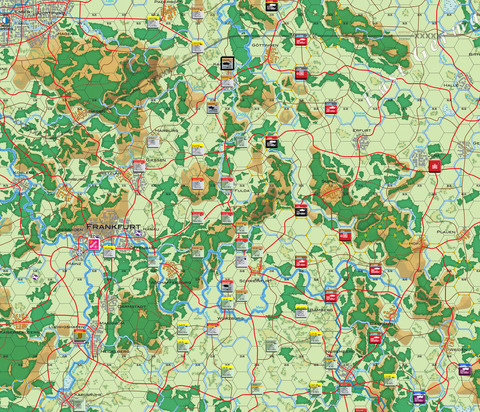Viewport: 480px width, 412px height.
Task: Click the Erfurt city label
Action: point(362,130)
